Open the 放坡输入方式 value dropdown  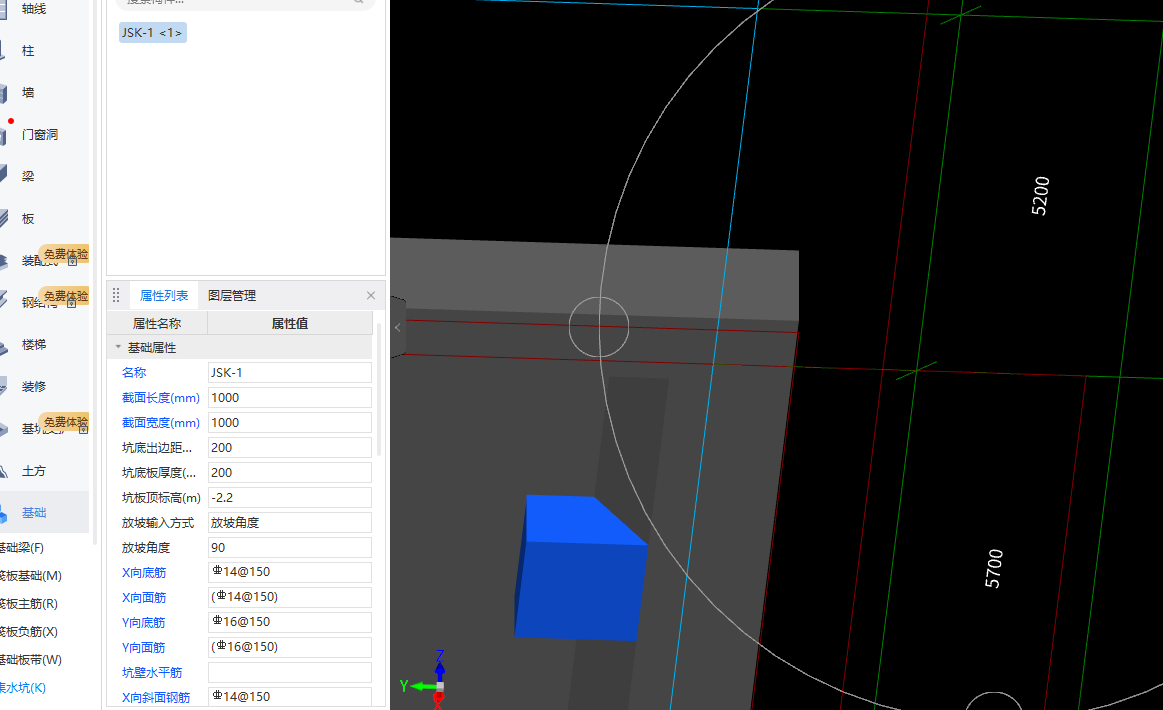[289, 522]
